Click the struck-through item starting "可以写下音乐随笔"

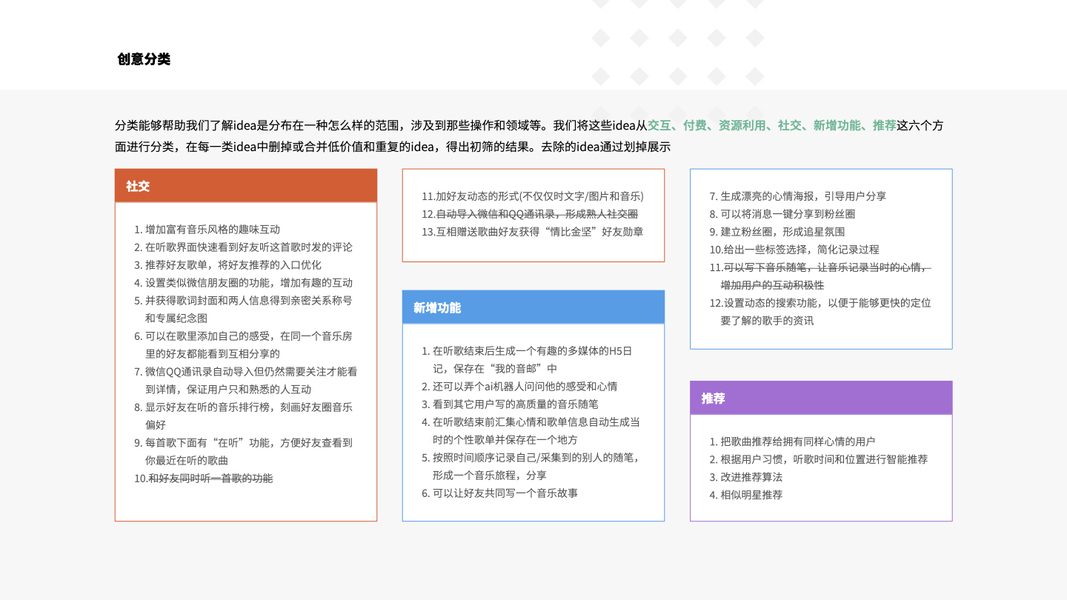coord(820,276)
